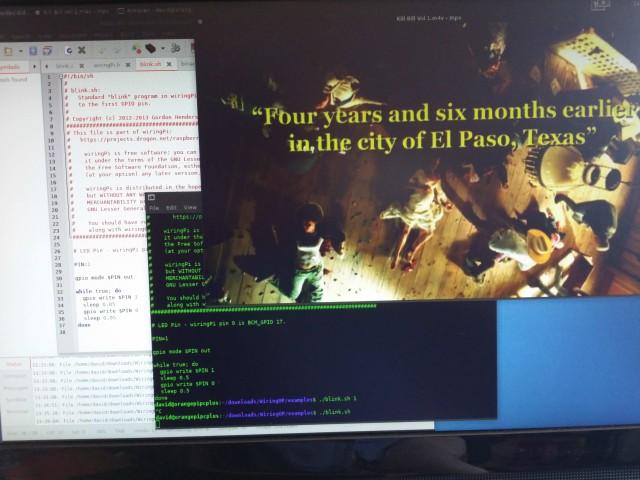Click the 'PIN=1' line in the terminal
The width and height of the screenshot is (640, 480).
pyautogui.click(x=160, y=339)
